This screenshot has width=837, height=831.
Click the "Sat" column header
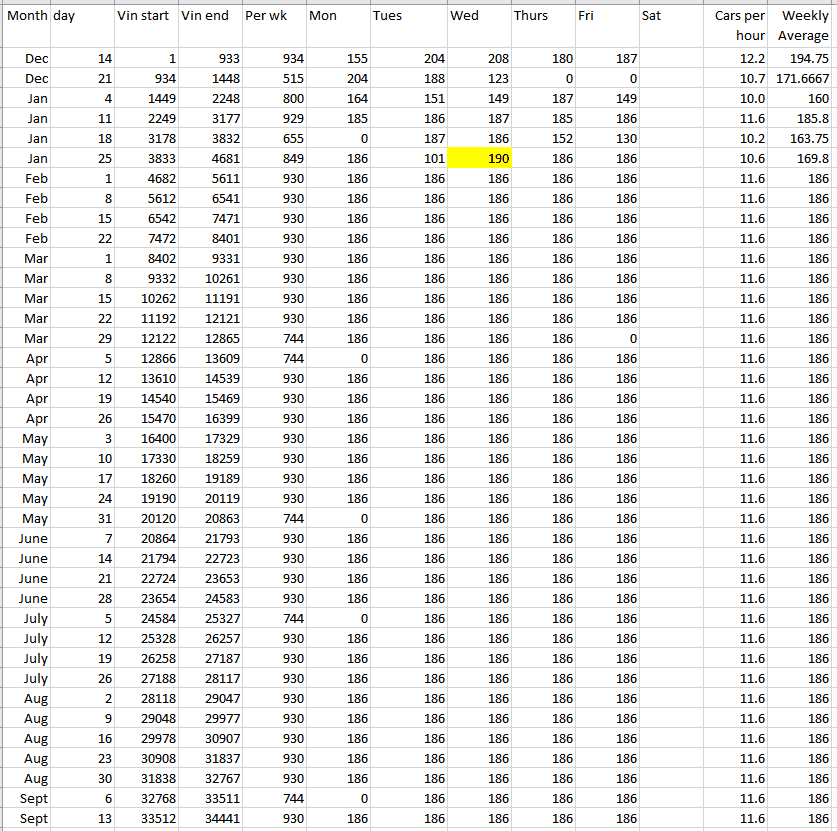[x=672, y=17]
